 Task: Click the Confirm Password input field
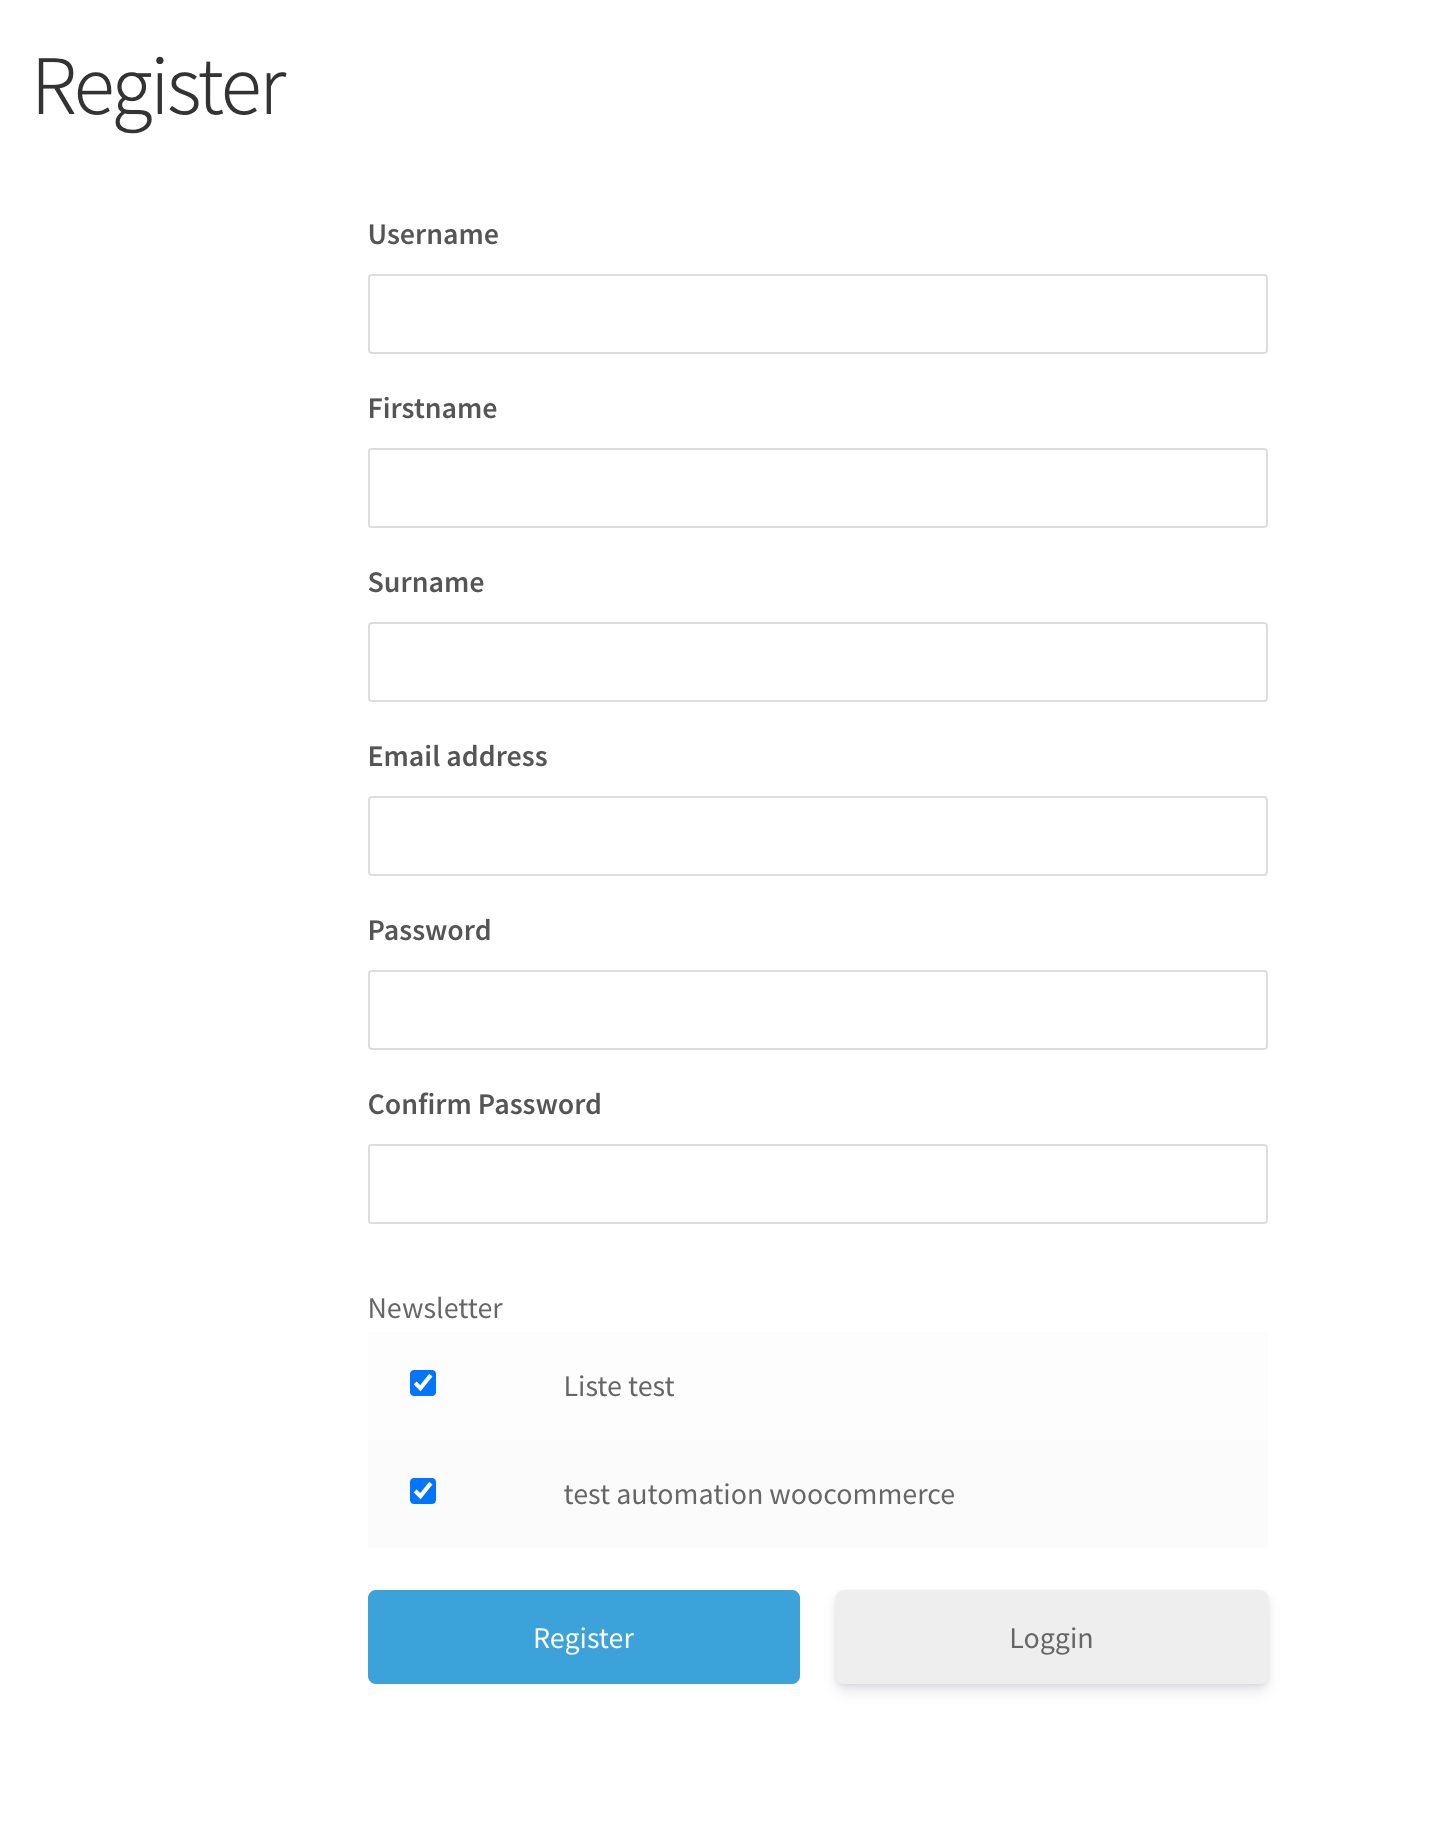(817, 1184)
